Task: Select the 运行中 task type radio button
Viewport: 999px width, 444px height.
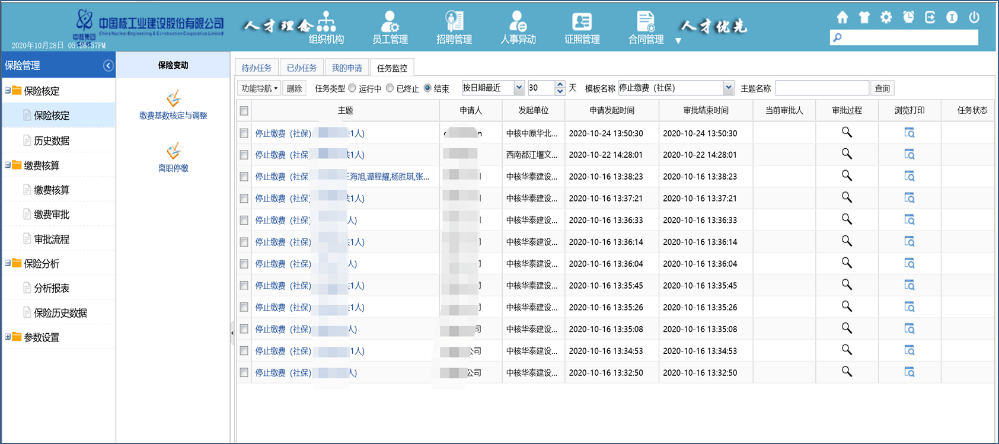Action: pyautogui.click(x=352, y=88)
